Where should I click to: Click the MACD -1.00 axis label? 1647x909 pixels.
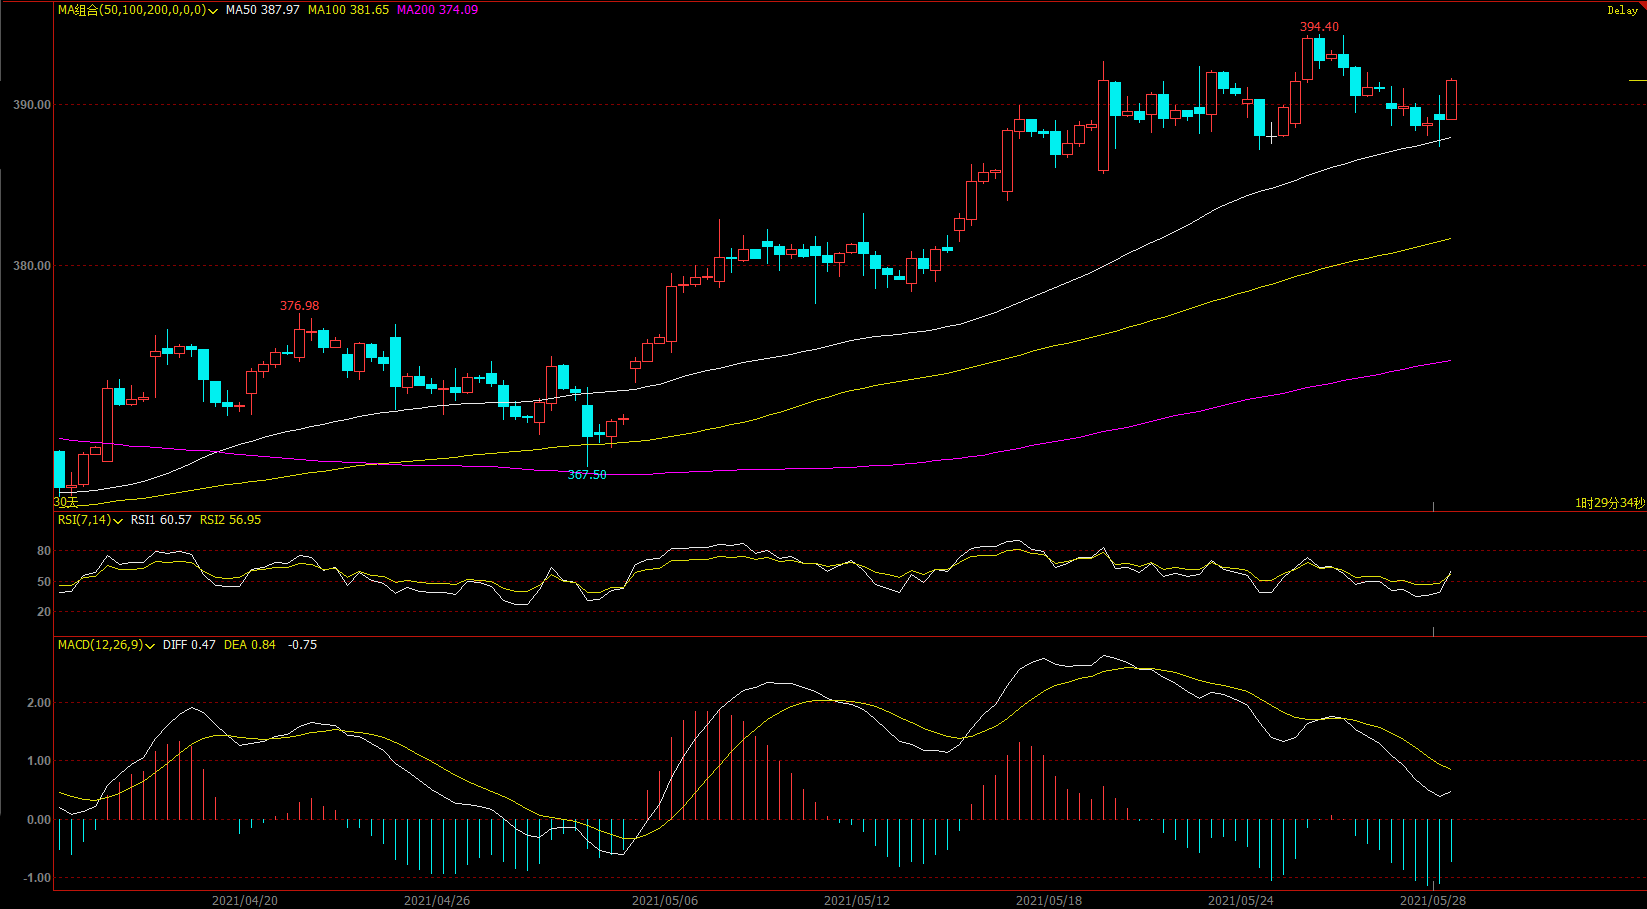(37, 878)
